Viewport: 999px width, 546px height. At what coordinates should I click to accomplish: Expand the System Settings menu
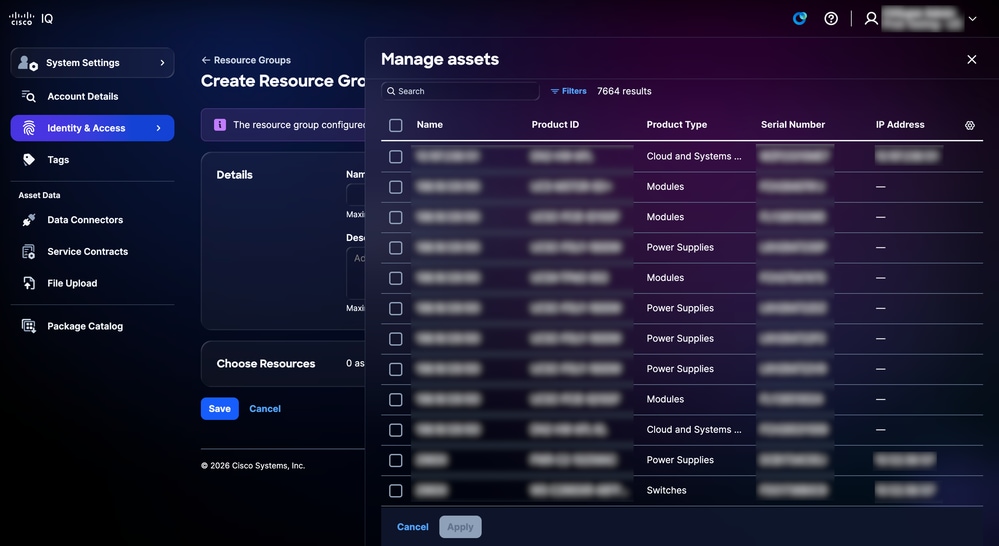tap(92, 62)
